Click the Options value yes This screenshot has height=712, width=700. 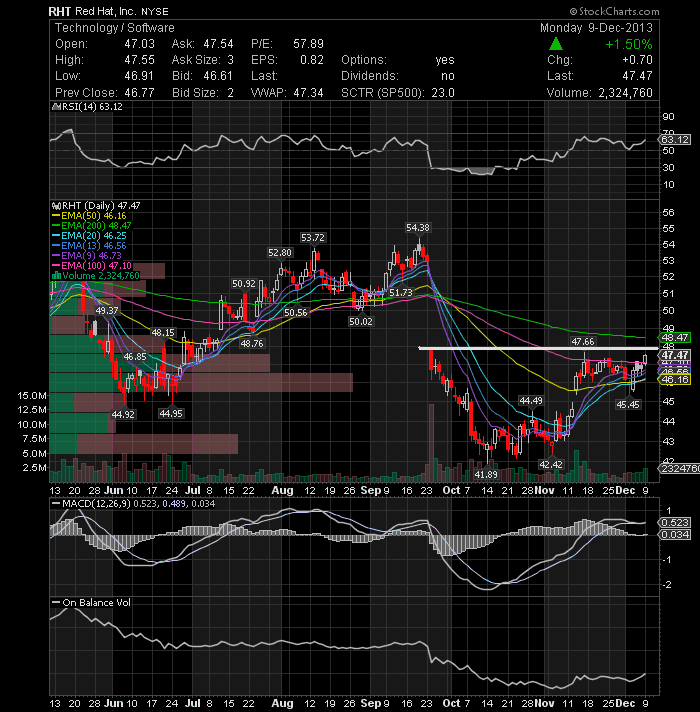(445, 60)
